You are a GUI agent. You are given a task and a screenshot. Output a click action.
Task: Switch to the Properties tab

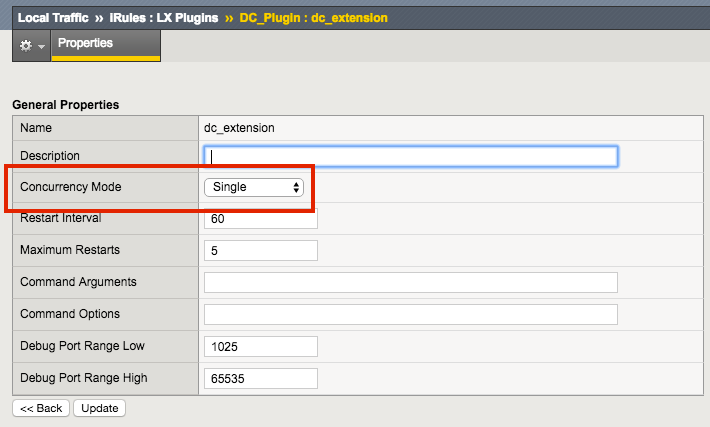[85, 44]
